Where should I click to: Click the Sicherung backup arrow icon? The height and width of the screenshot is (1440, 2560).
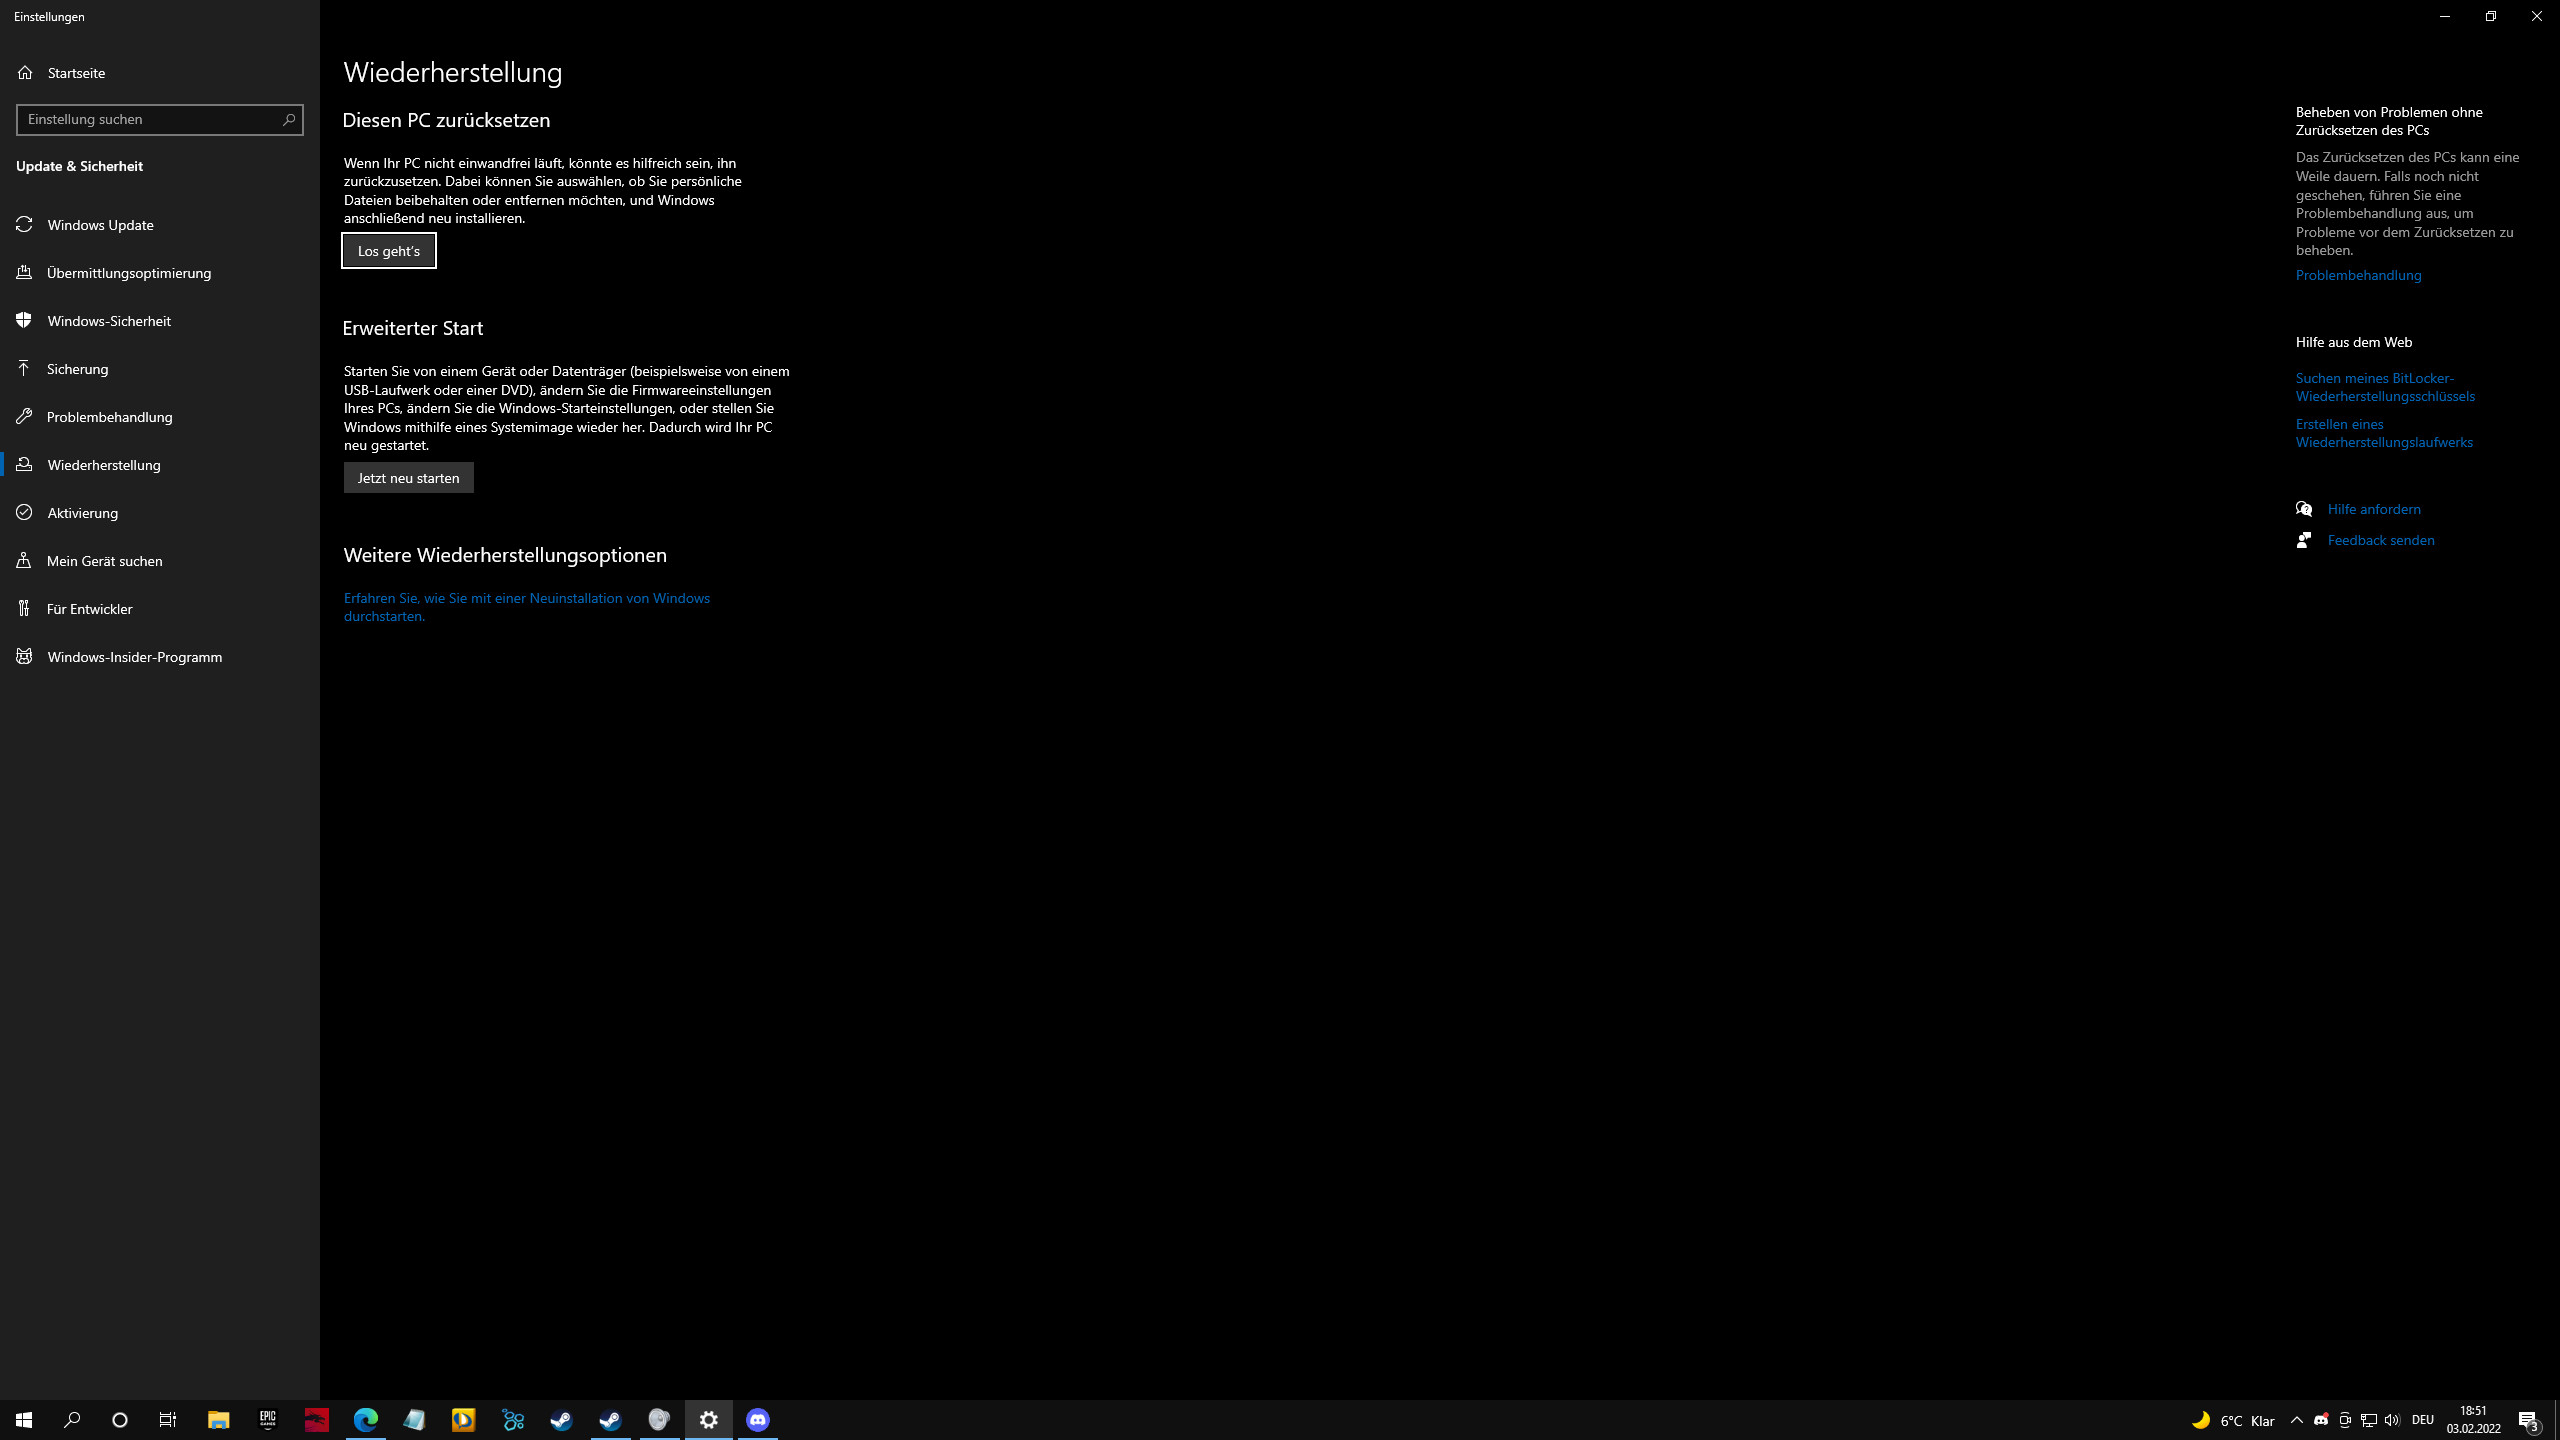pos(25,369)
